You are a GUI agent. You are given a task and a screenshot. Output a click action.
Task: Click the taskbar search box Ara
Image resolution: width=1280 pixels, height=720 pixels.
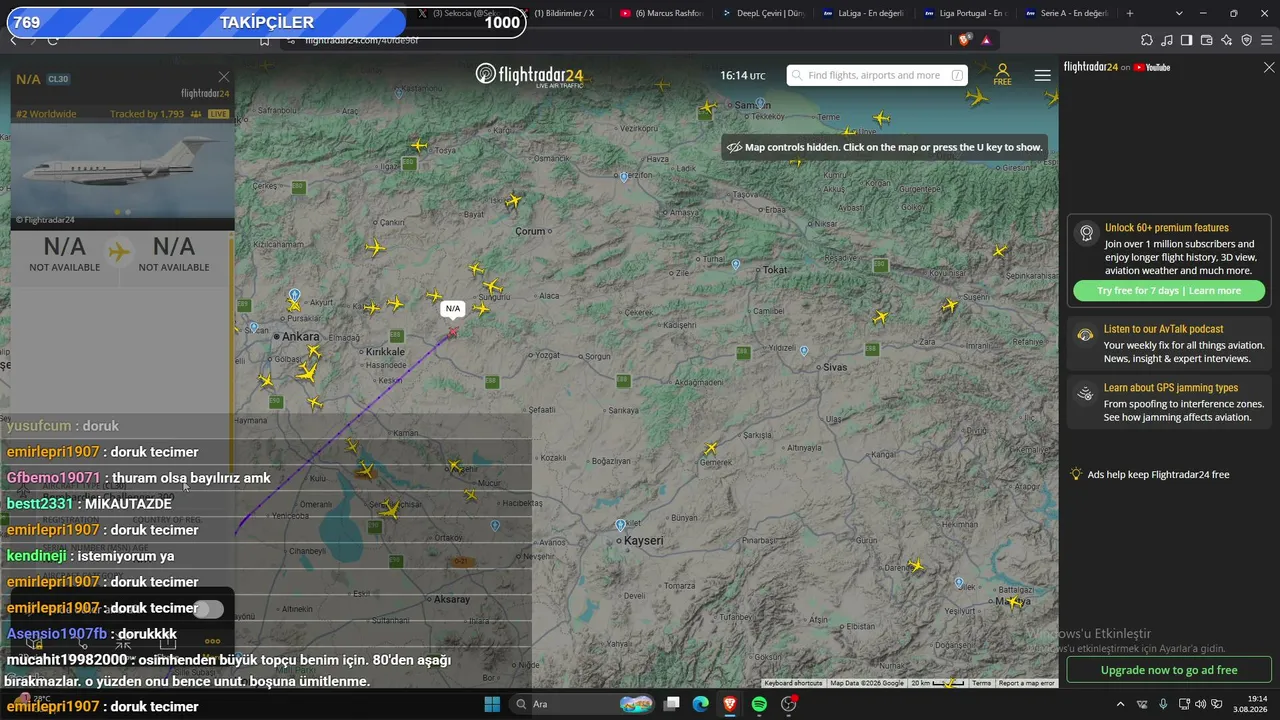pyautogui.click(x=582, y=704)
